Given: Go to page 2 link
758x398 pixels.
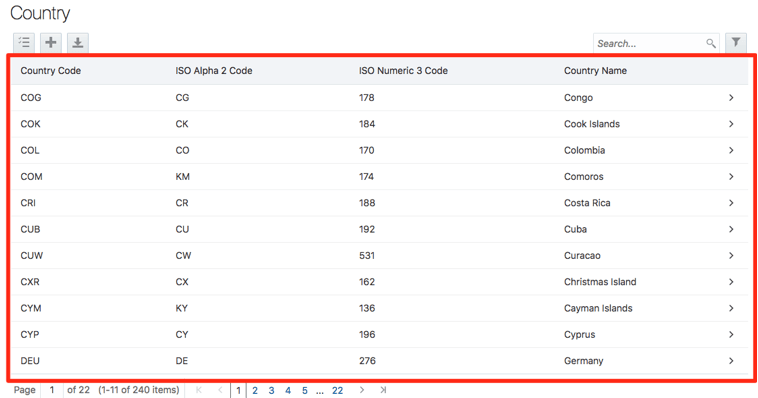Looking at the screenshot, I should 255,390.
